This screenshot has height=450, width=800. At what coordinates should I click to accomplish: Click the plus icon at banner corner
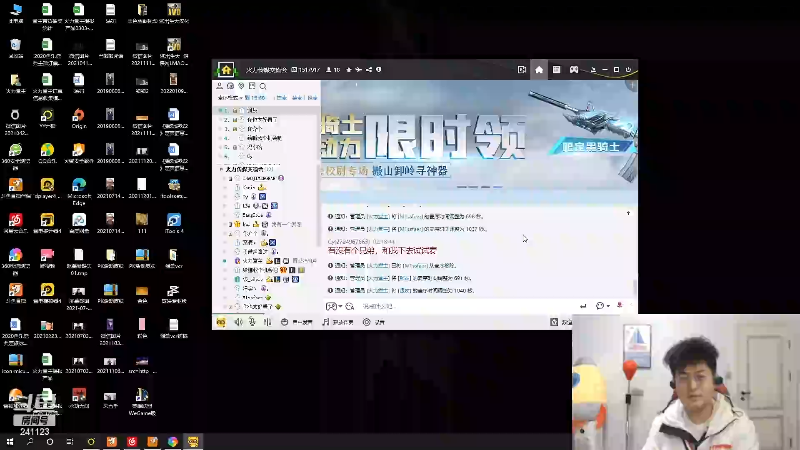[633, 85]
